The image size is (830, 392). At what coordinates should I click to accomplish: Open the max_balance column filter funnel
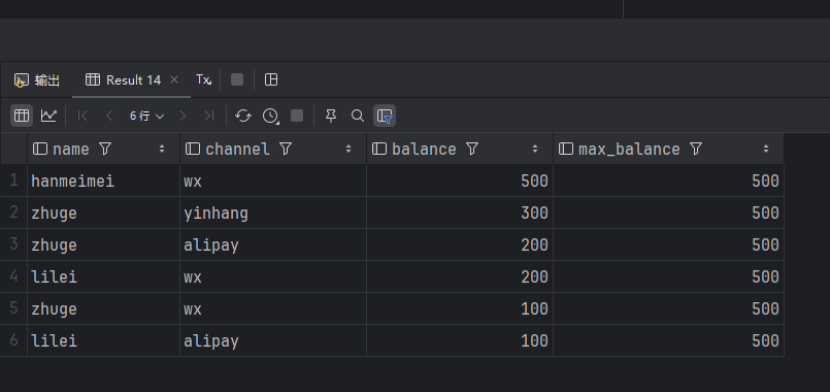pyautogui.click(x=696, y=149)
